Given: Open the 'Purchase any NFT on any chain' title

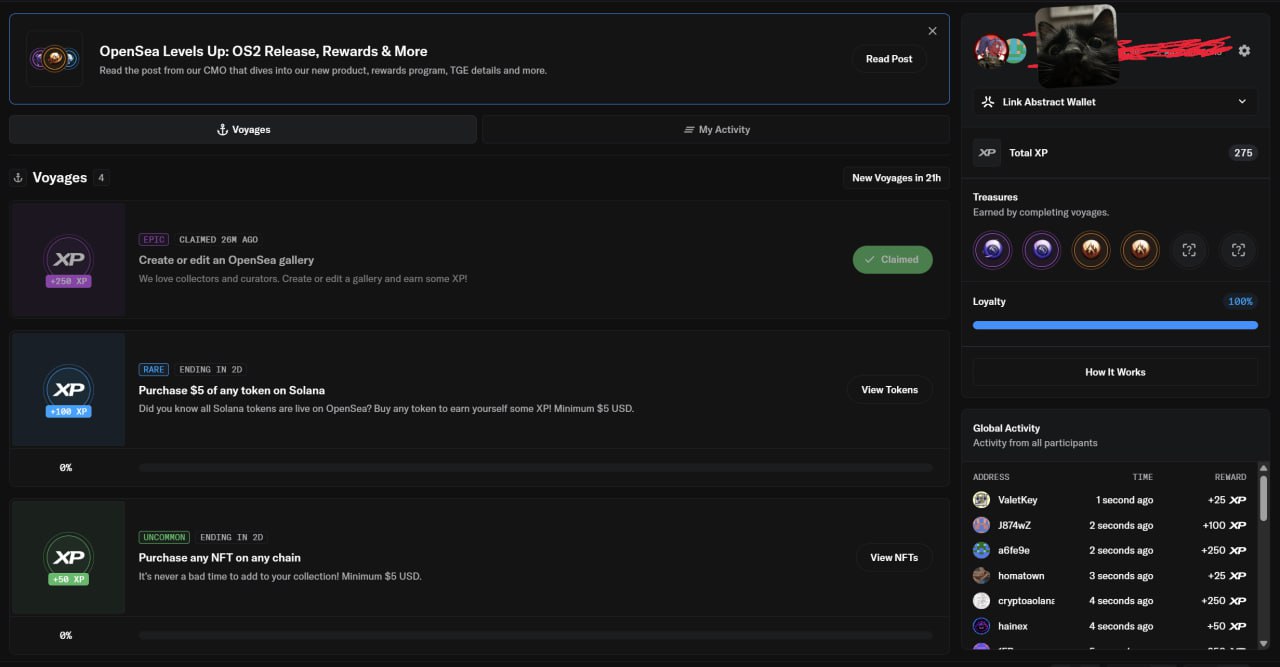Looking at the screenshot, I should 220,557.
